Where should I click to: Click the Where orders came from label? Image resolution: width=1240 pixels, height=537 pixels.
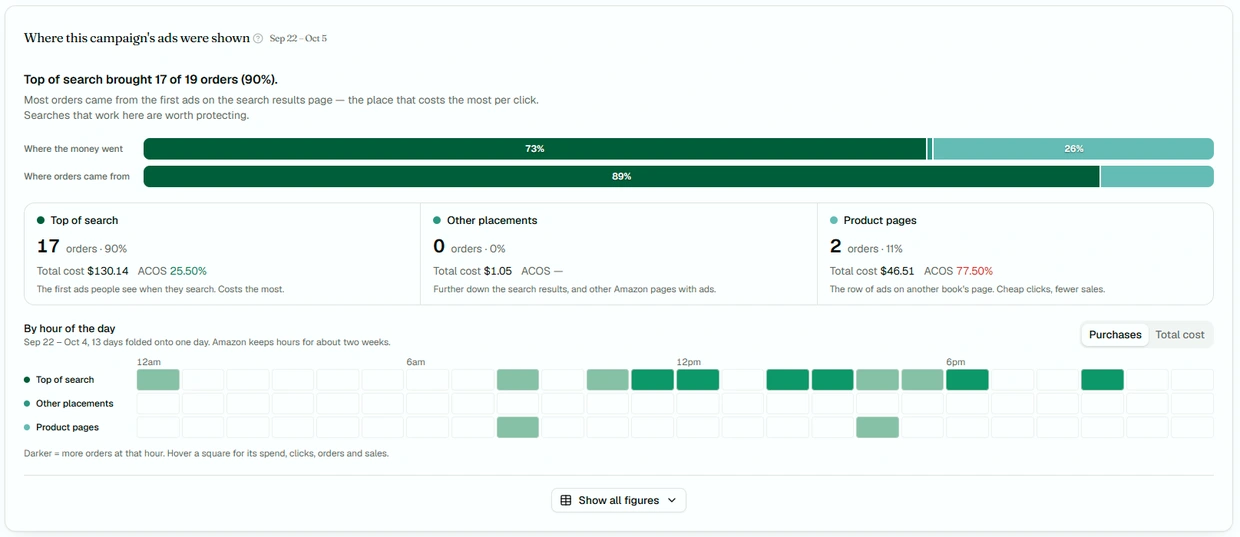click(77, 176)
